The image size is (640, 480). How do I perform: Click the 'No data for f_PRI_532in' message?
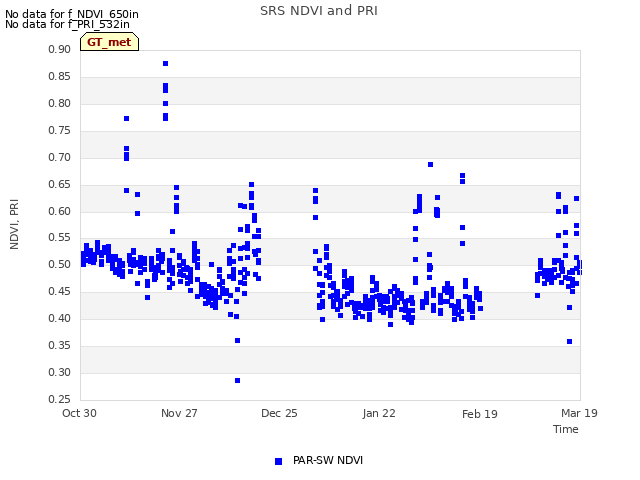click(67, 24)
